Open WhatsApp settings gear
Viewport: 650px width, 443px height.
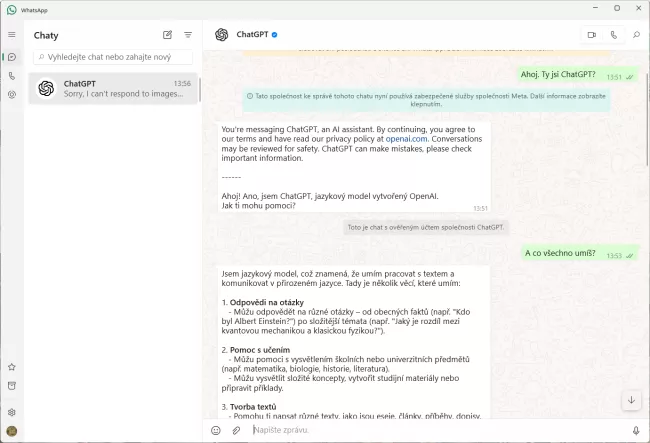coord(12,412)
